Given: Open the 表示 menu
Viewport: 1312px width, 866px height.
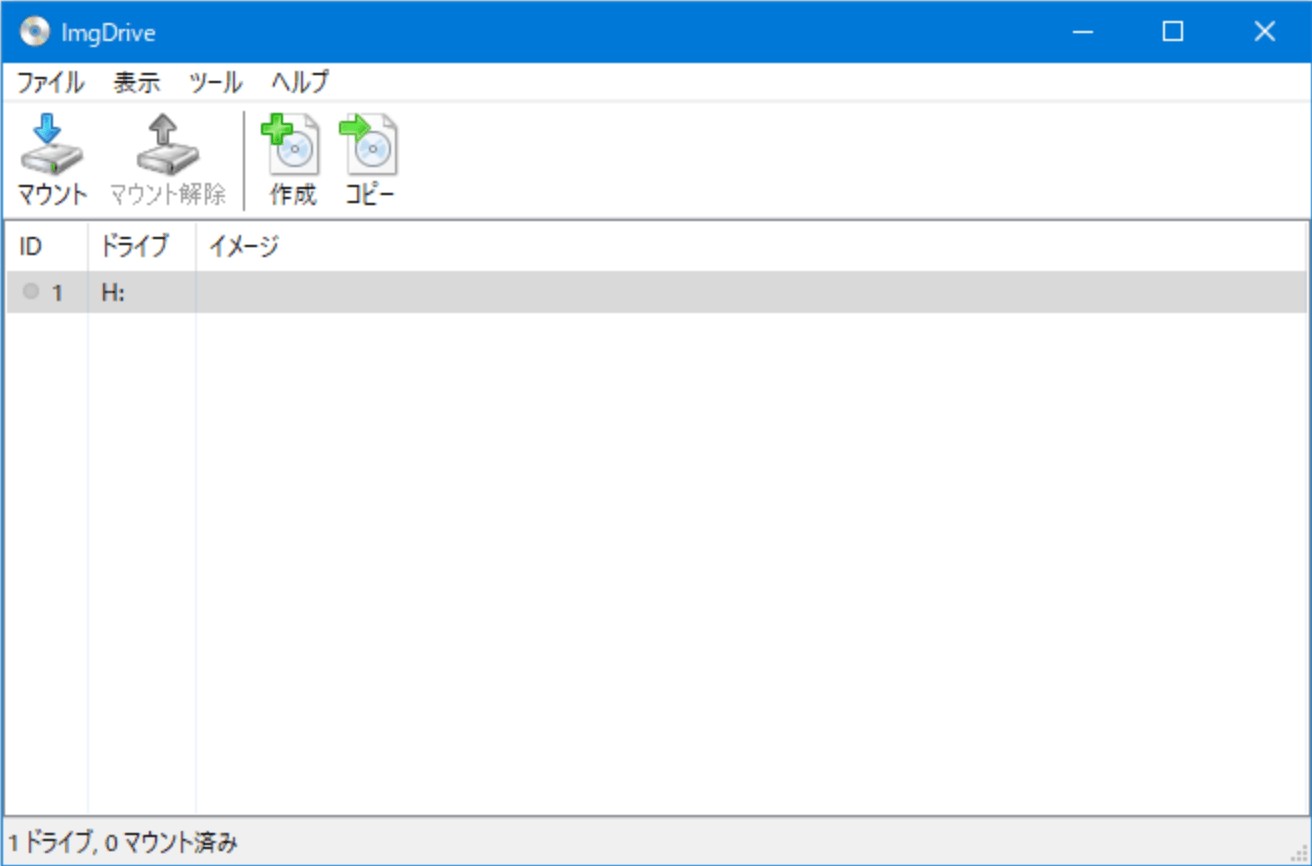Looking at the screenshot, I should pyautogui.click(x=137, y=82).
